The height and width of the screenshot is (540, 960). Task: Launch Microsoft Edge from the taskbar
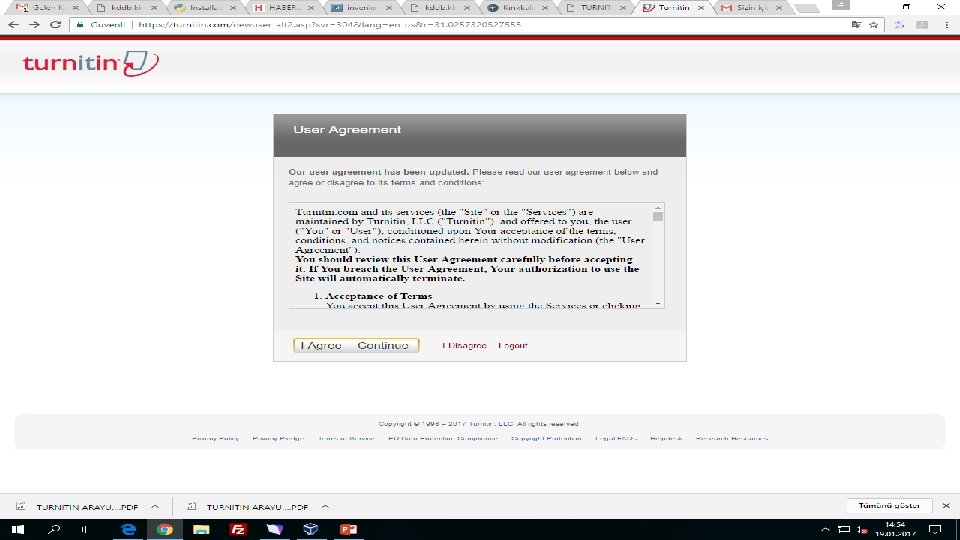pos(128,529)
